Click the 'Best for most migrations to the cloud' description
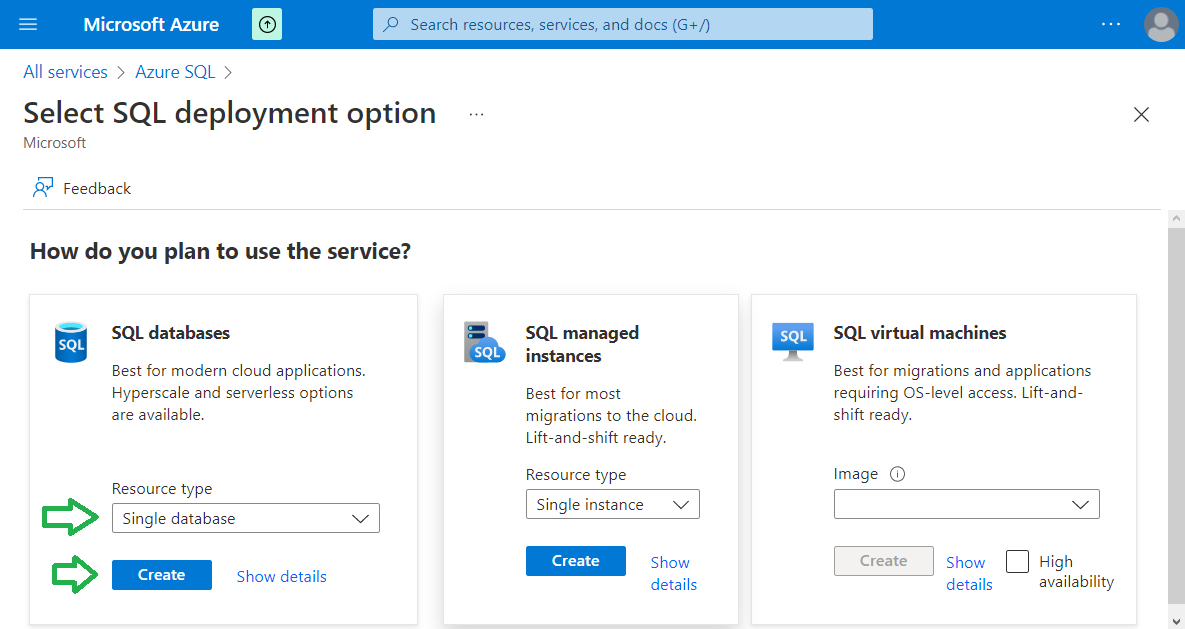1185x629 pixels. tap(611, 415)
